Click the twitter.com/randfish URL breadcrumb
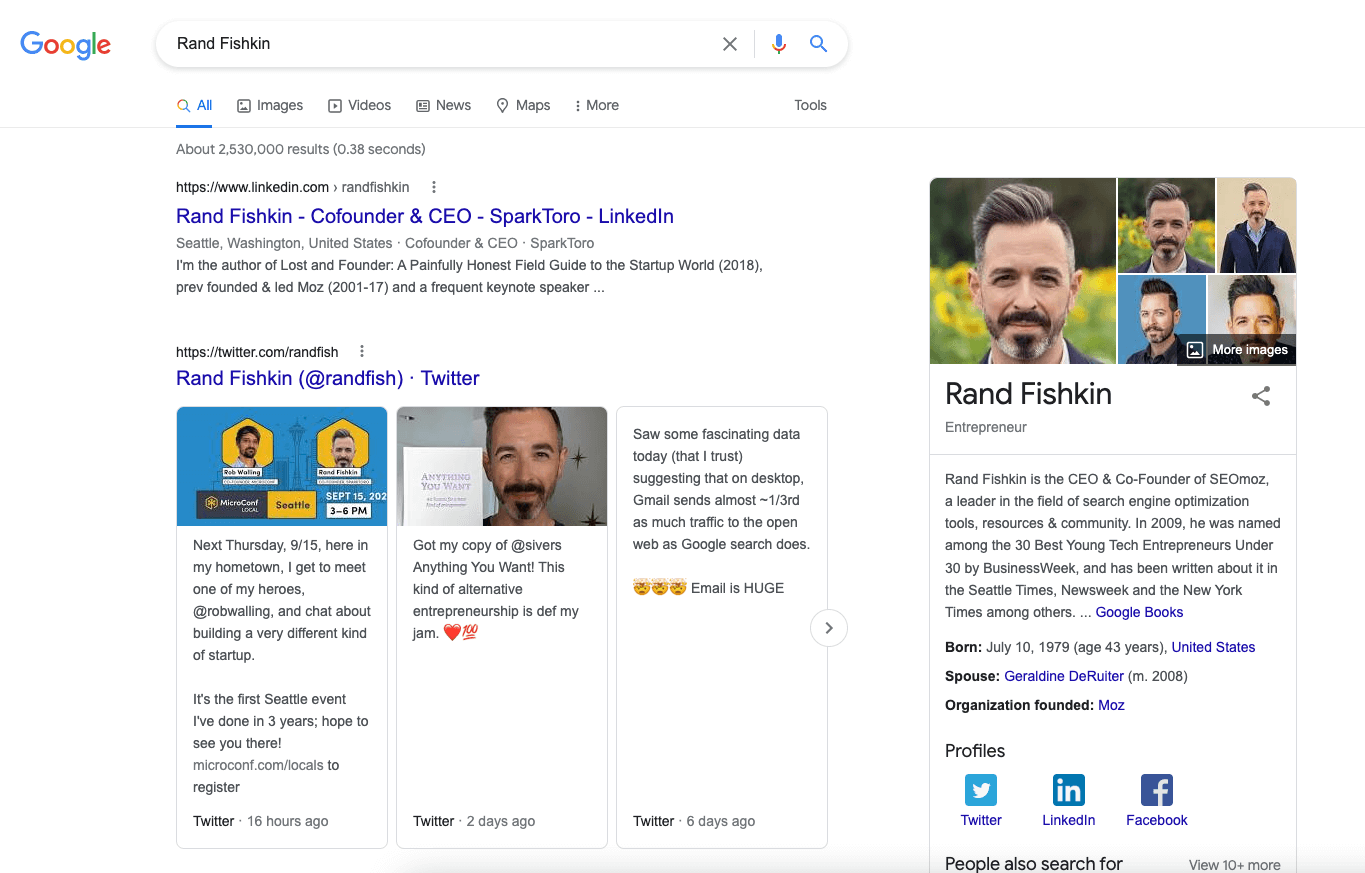Image resolution: width=1365 pixels, height=873 pixels. (257, 352)
